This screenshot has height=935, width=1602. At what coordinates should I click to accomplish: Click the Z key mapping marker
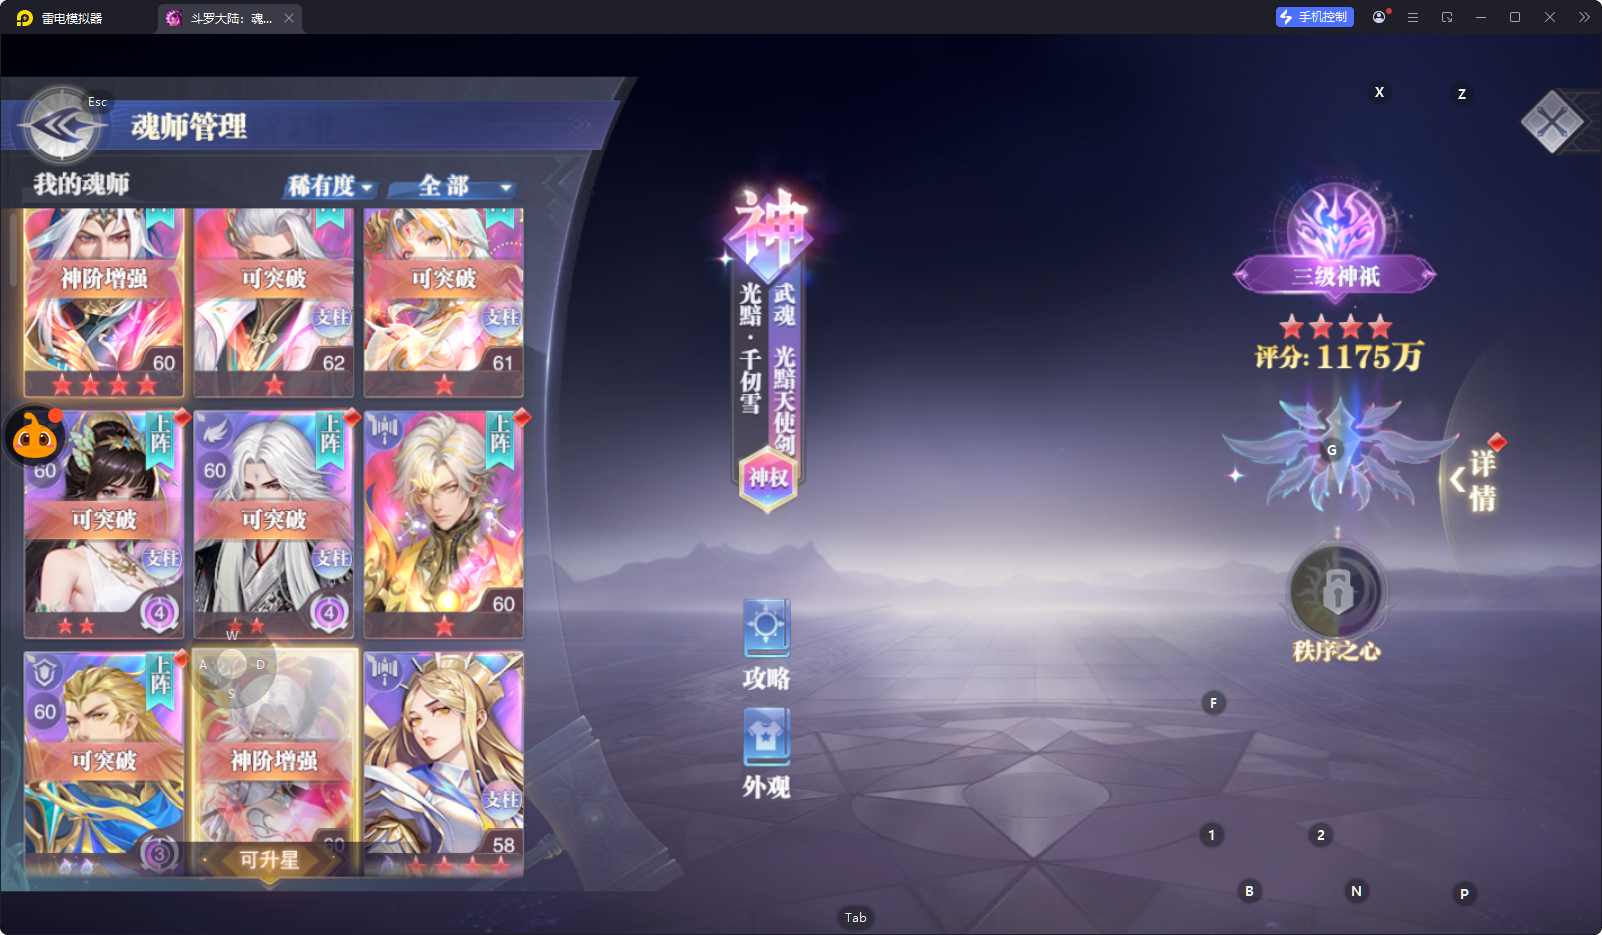tap(1462, 94)
